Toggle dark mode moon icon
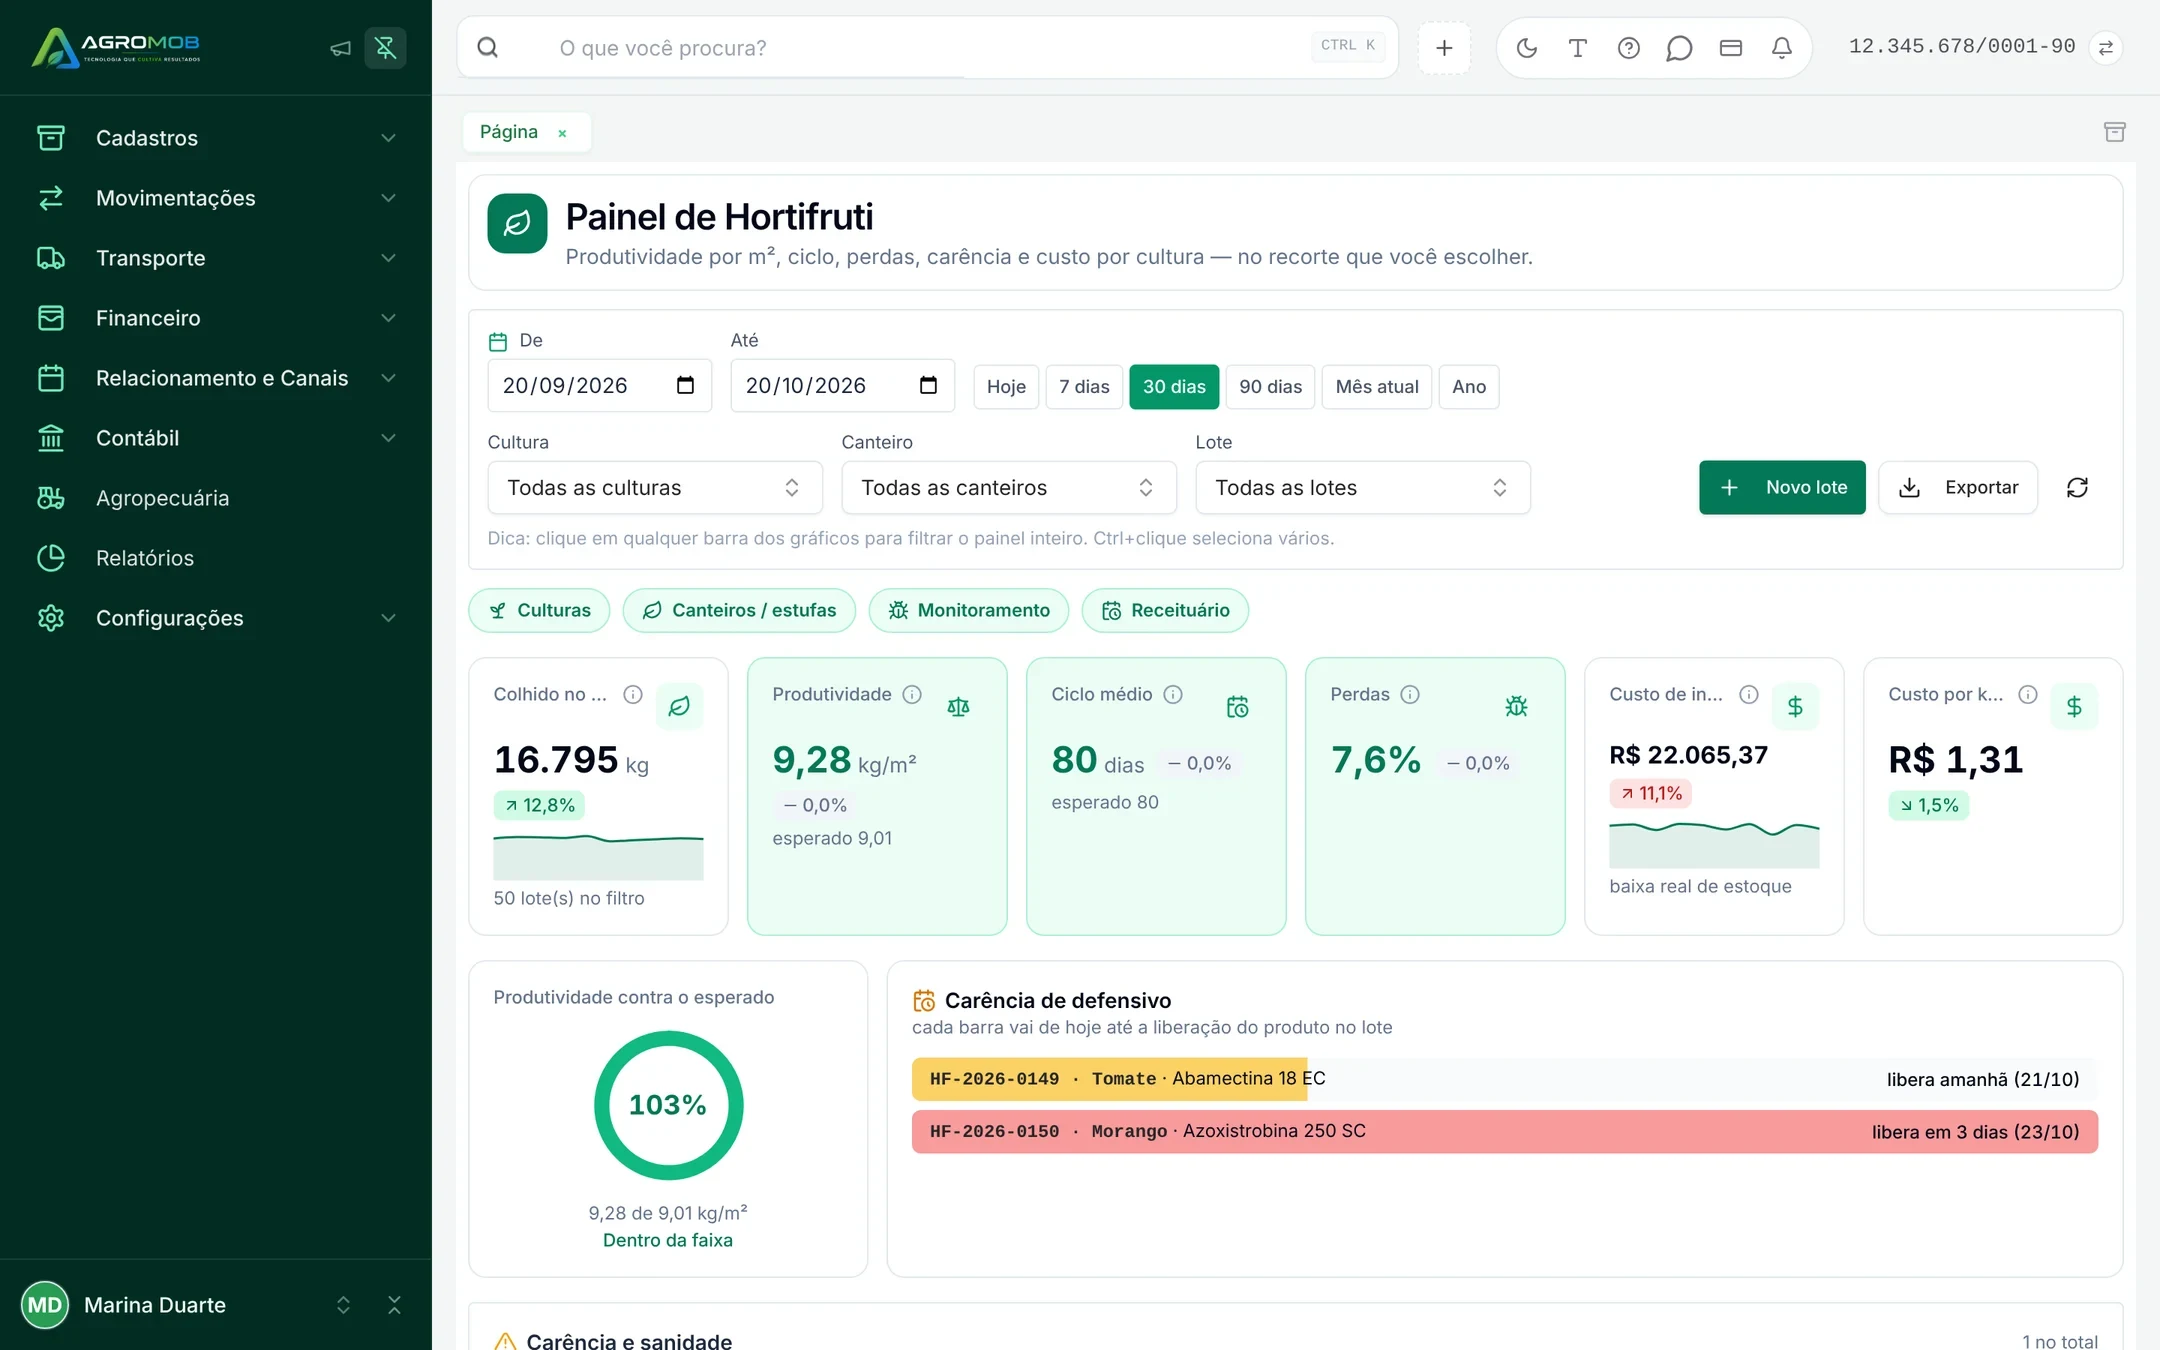 coord(1526,48)
